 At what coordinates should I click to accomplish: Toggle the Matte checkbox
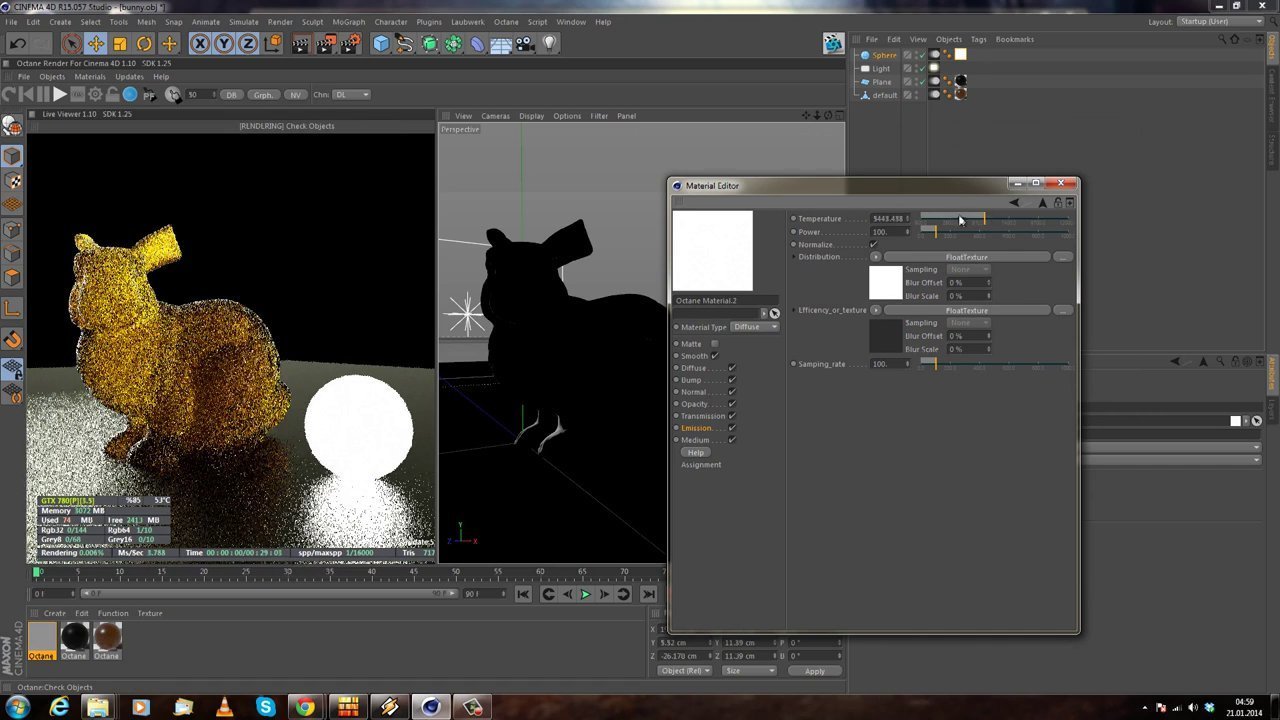(x=714, y=344)
